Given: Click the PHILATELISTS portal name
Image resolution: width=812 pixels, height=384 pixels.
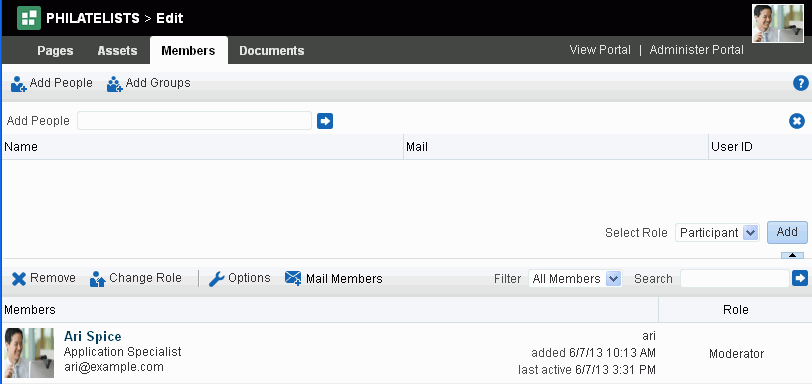Looking at the screenshot, I should [93, 19].
